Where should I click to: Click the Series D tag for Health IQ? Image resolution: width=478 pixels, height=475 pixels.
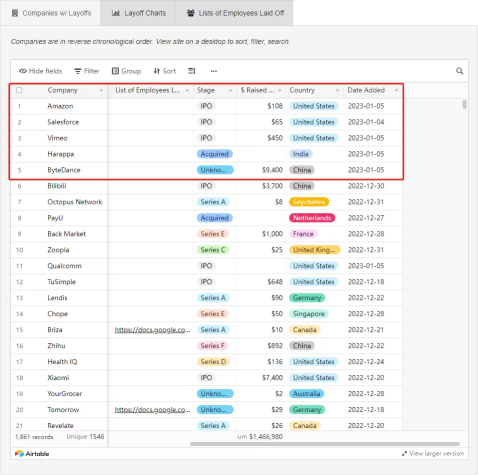(x=213, y=362)
